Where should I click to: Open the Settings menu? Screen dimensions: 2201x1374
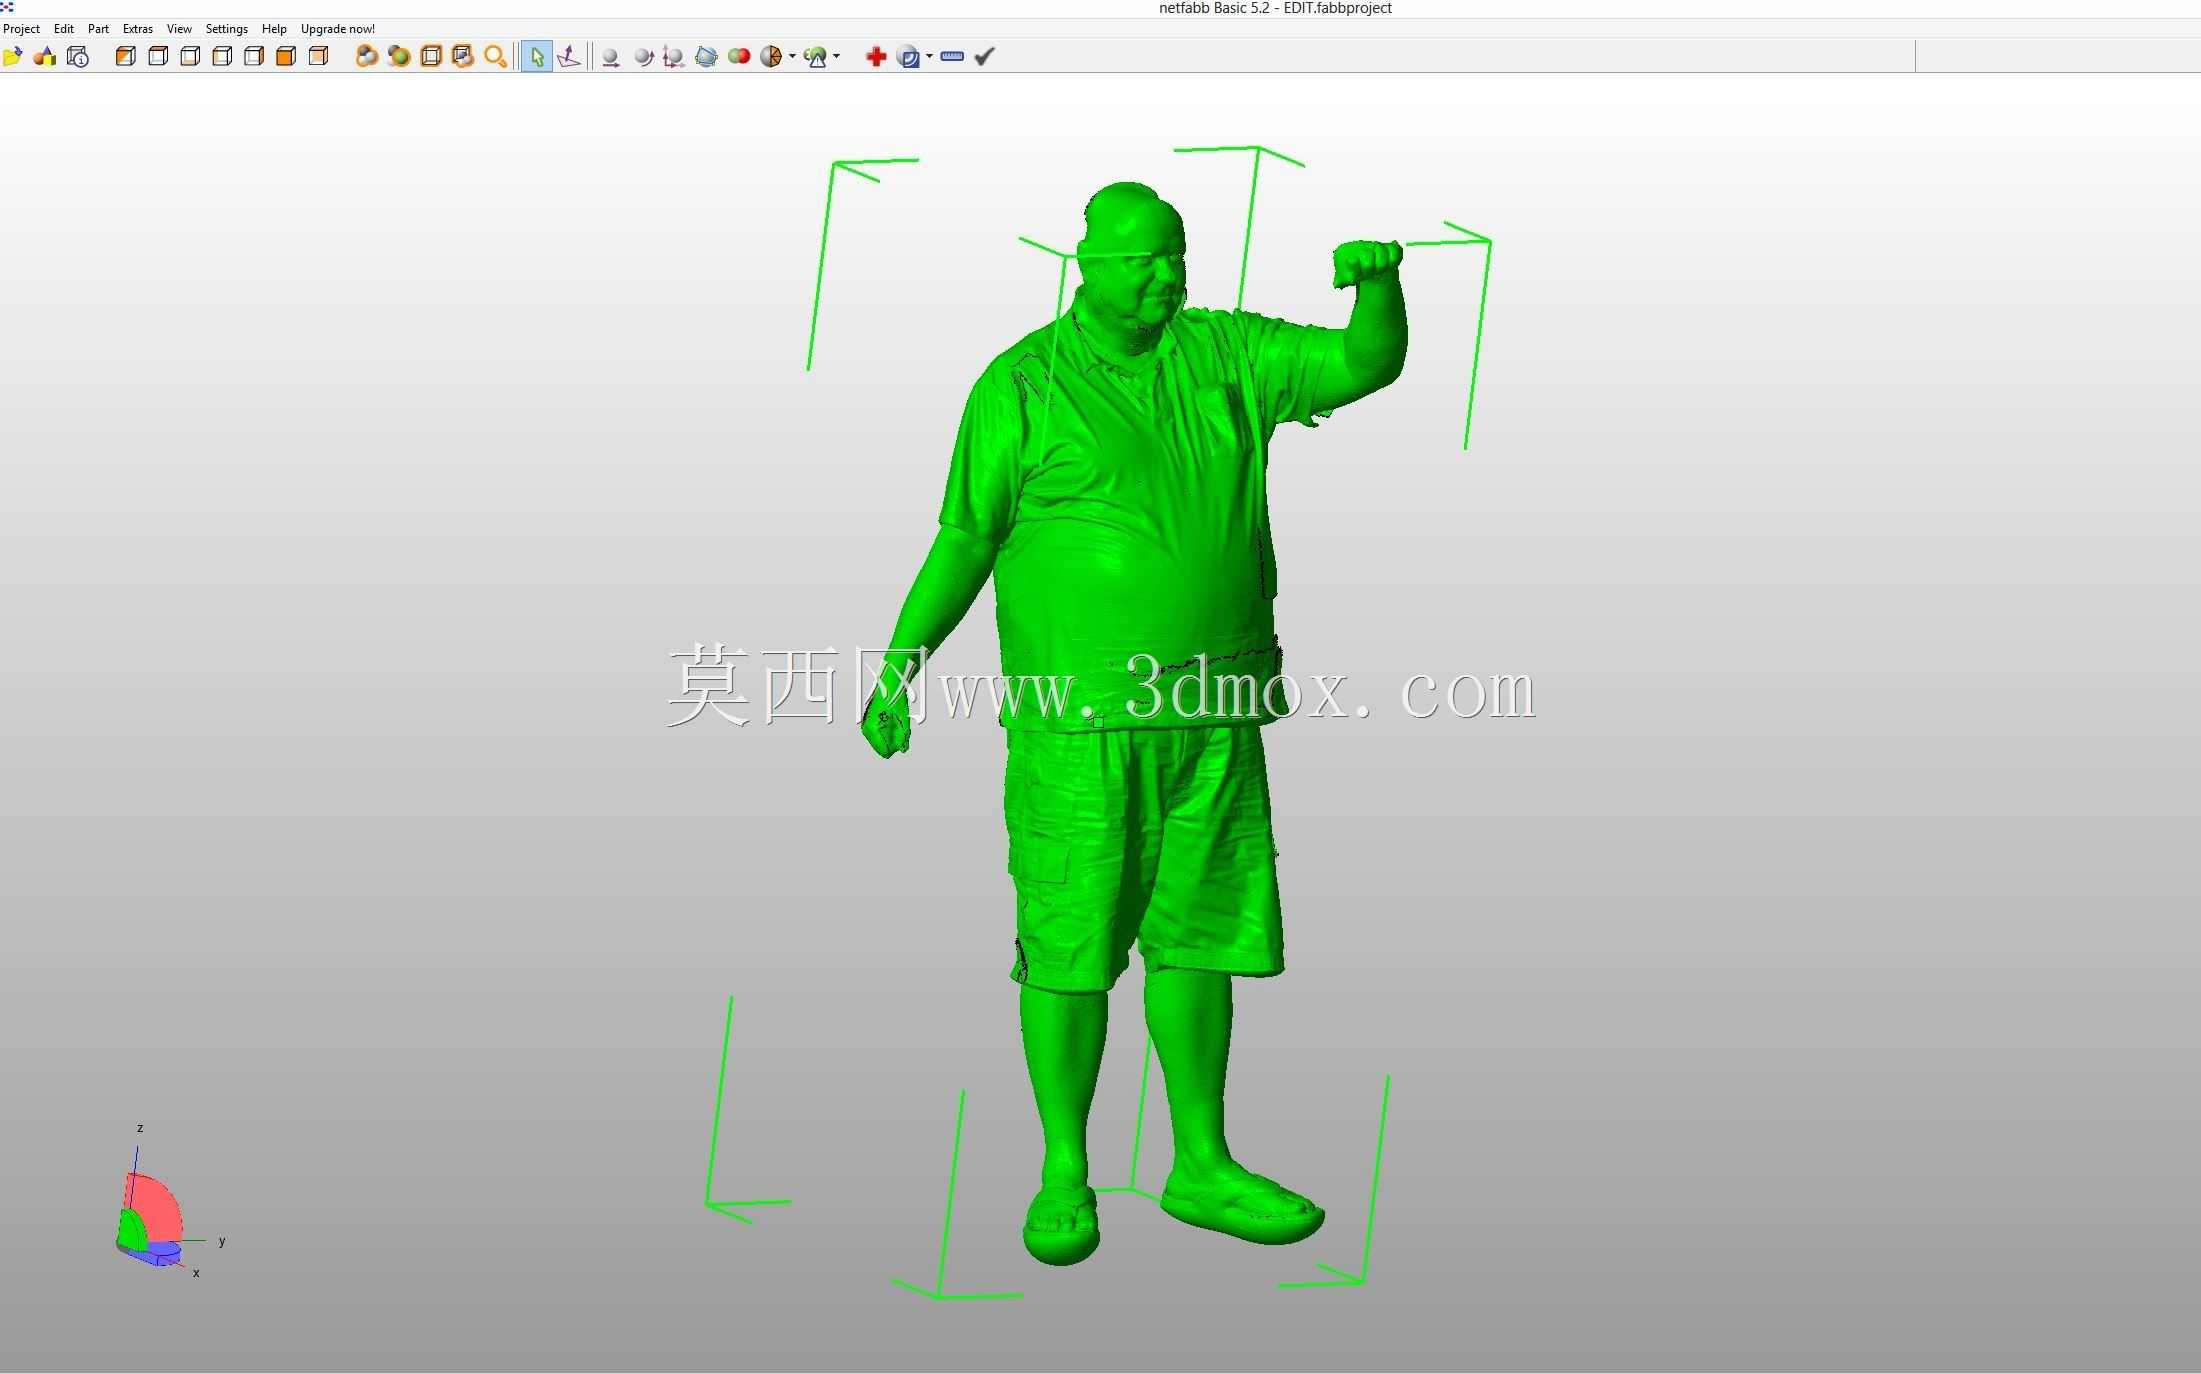click(x=227, y=29)
